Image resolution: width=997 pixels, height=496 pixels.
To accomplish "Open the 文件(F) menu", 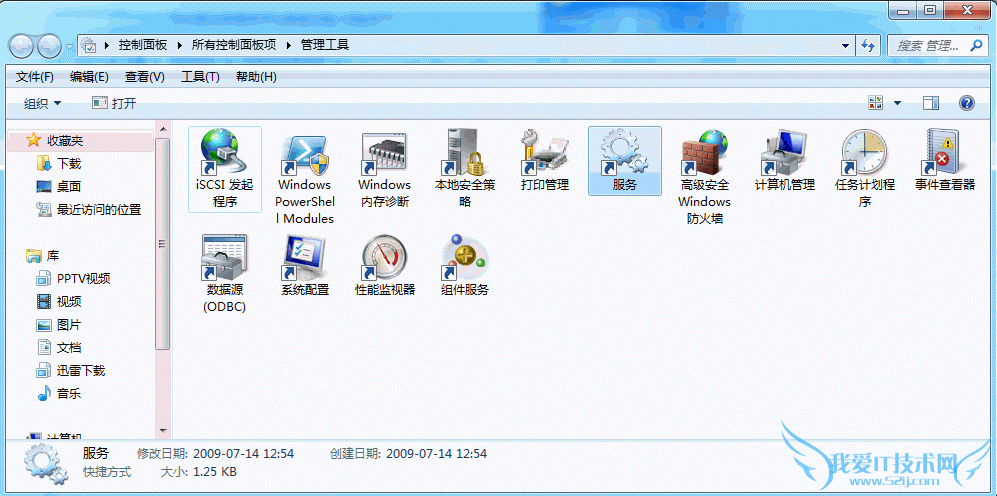I will [x=34, y=77].
